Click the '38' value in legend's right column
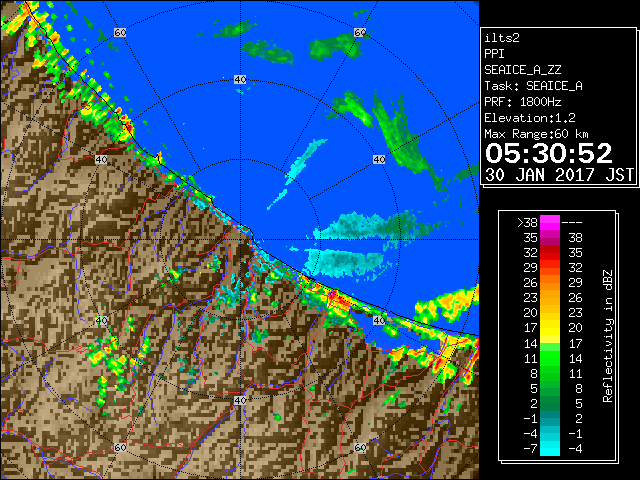 [575, 238]
